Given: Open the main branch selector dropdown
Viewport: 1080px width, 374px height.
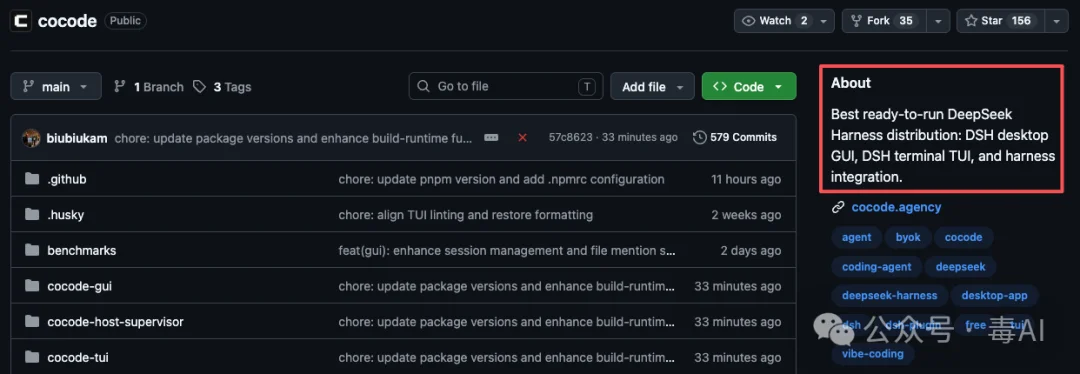Looking at the screenshot, I should click(x=56, y=86).
